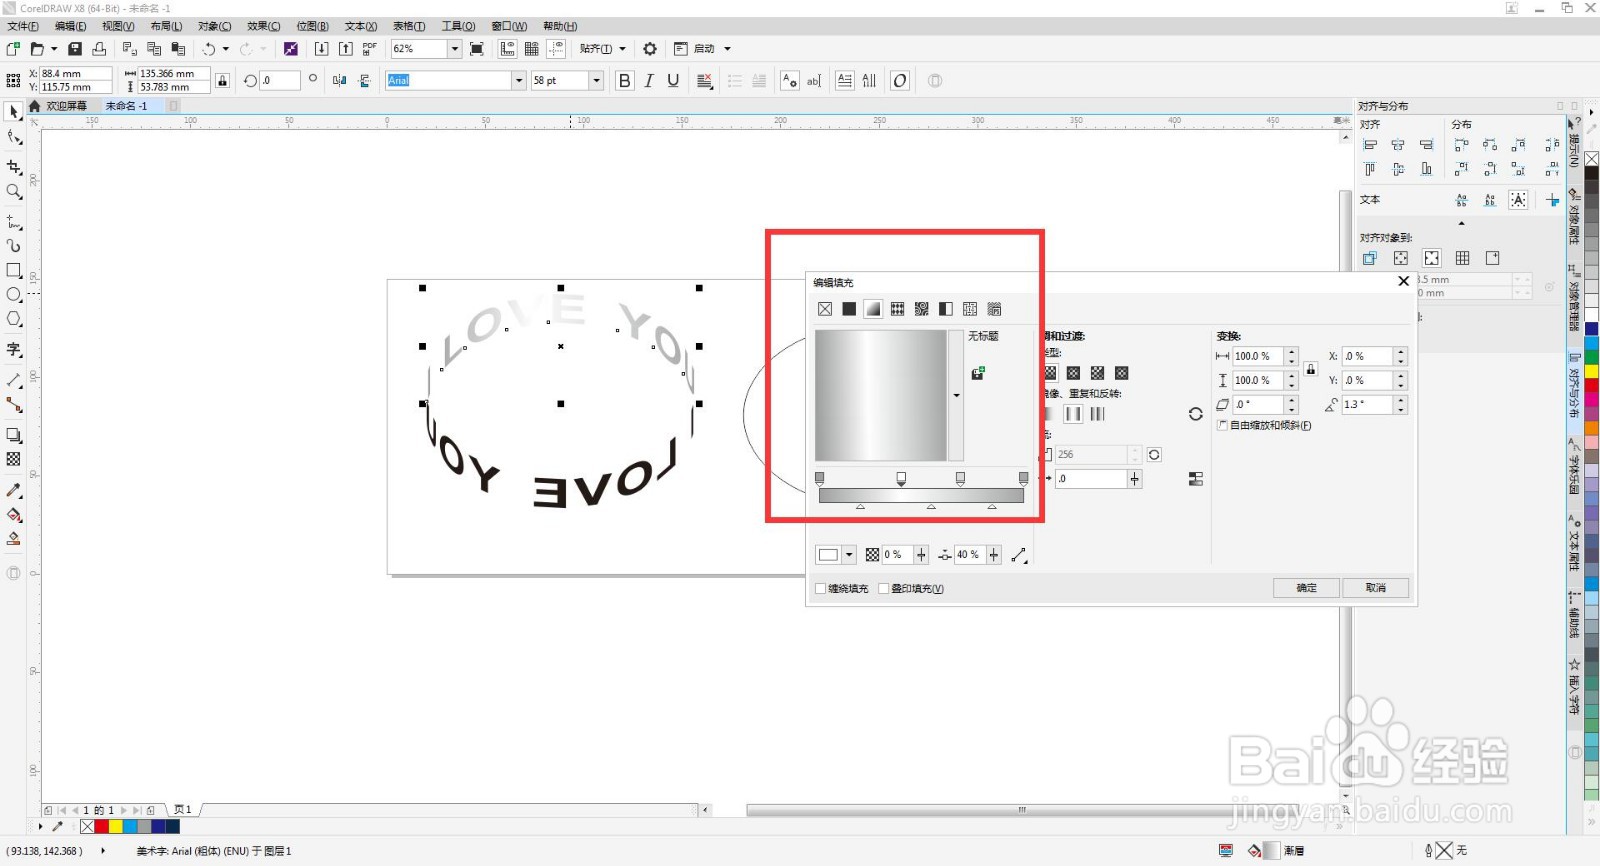Select the Ellipse tool
Screen dimensions: 1600x866
[14, 295]
